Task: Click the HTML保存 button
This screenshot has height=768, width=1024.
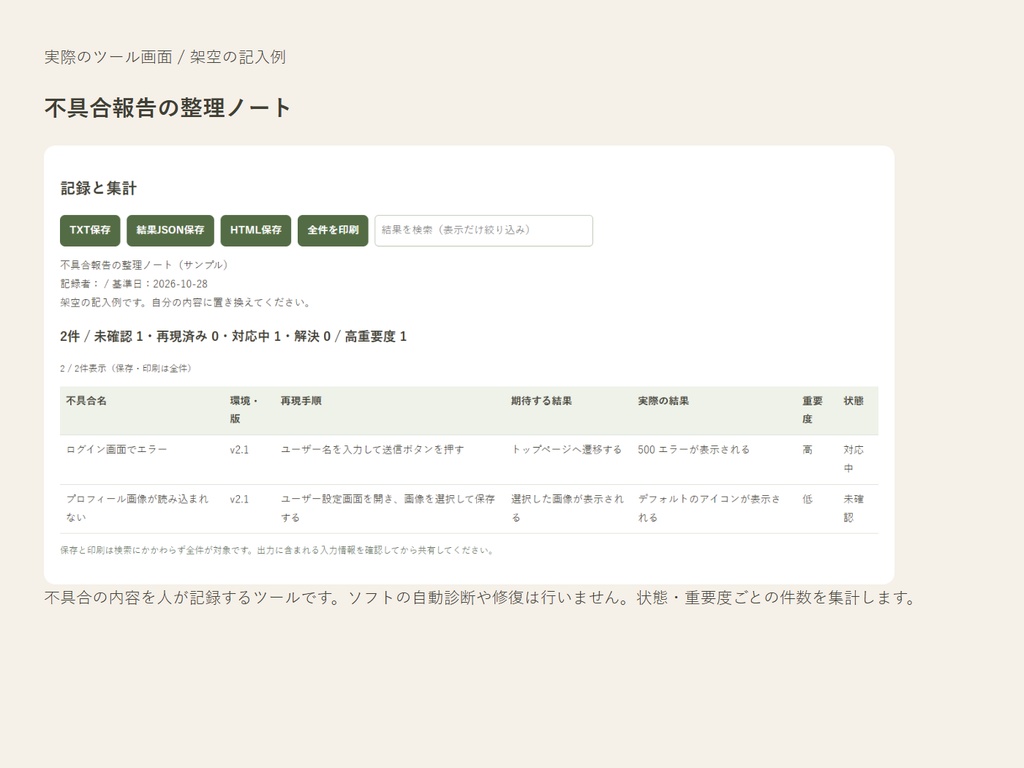Action: [x=256, y=231]
